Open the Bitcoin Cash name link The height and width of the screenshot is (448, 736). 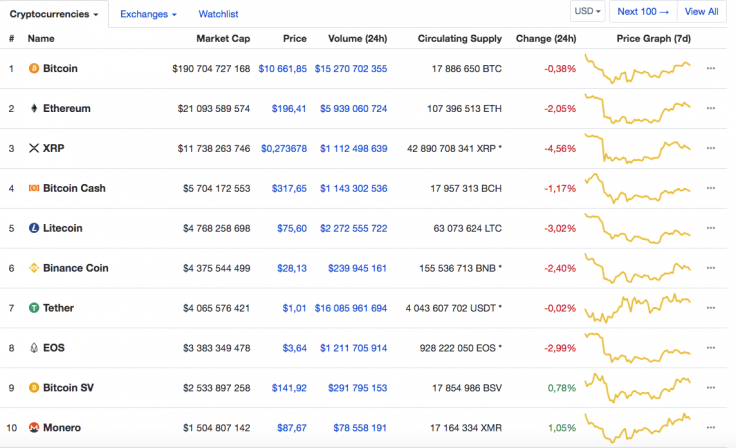74,188
